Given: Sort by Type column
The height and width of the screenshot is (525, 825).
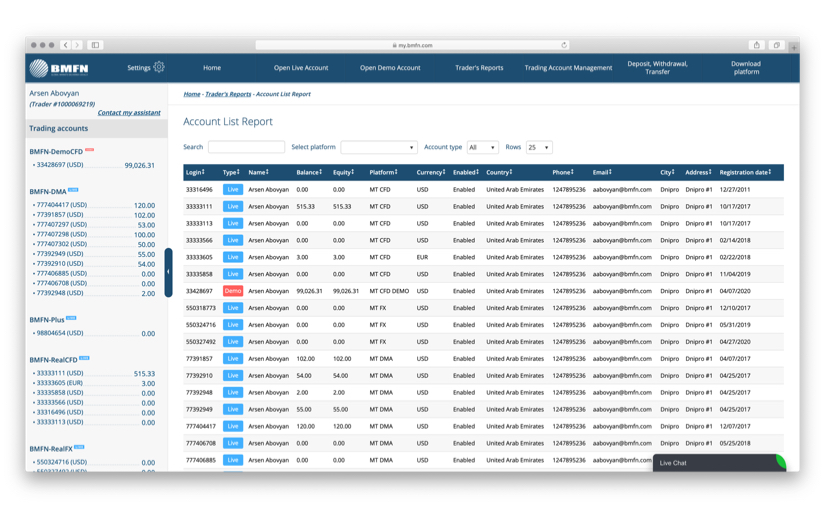Looking at the screenshot, I should click(231, 173).
